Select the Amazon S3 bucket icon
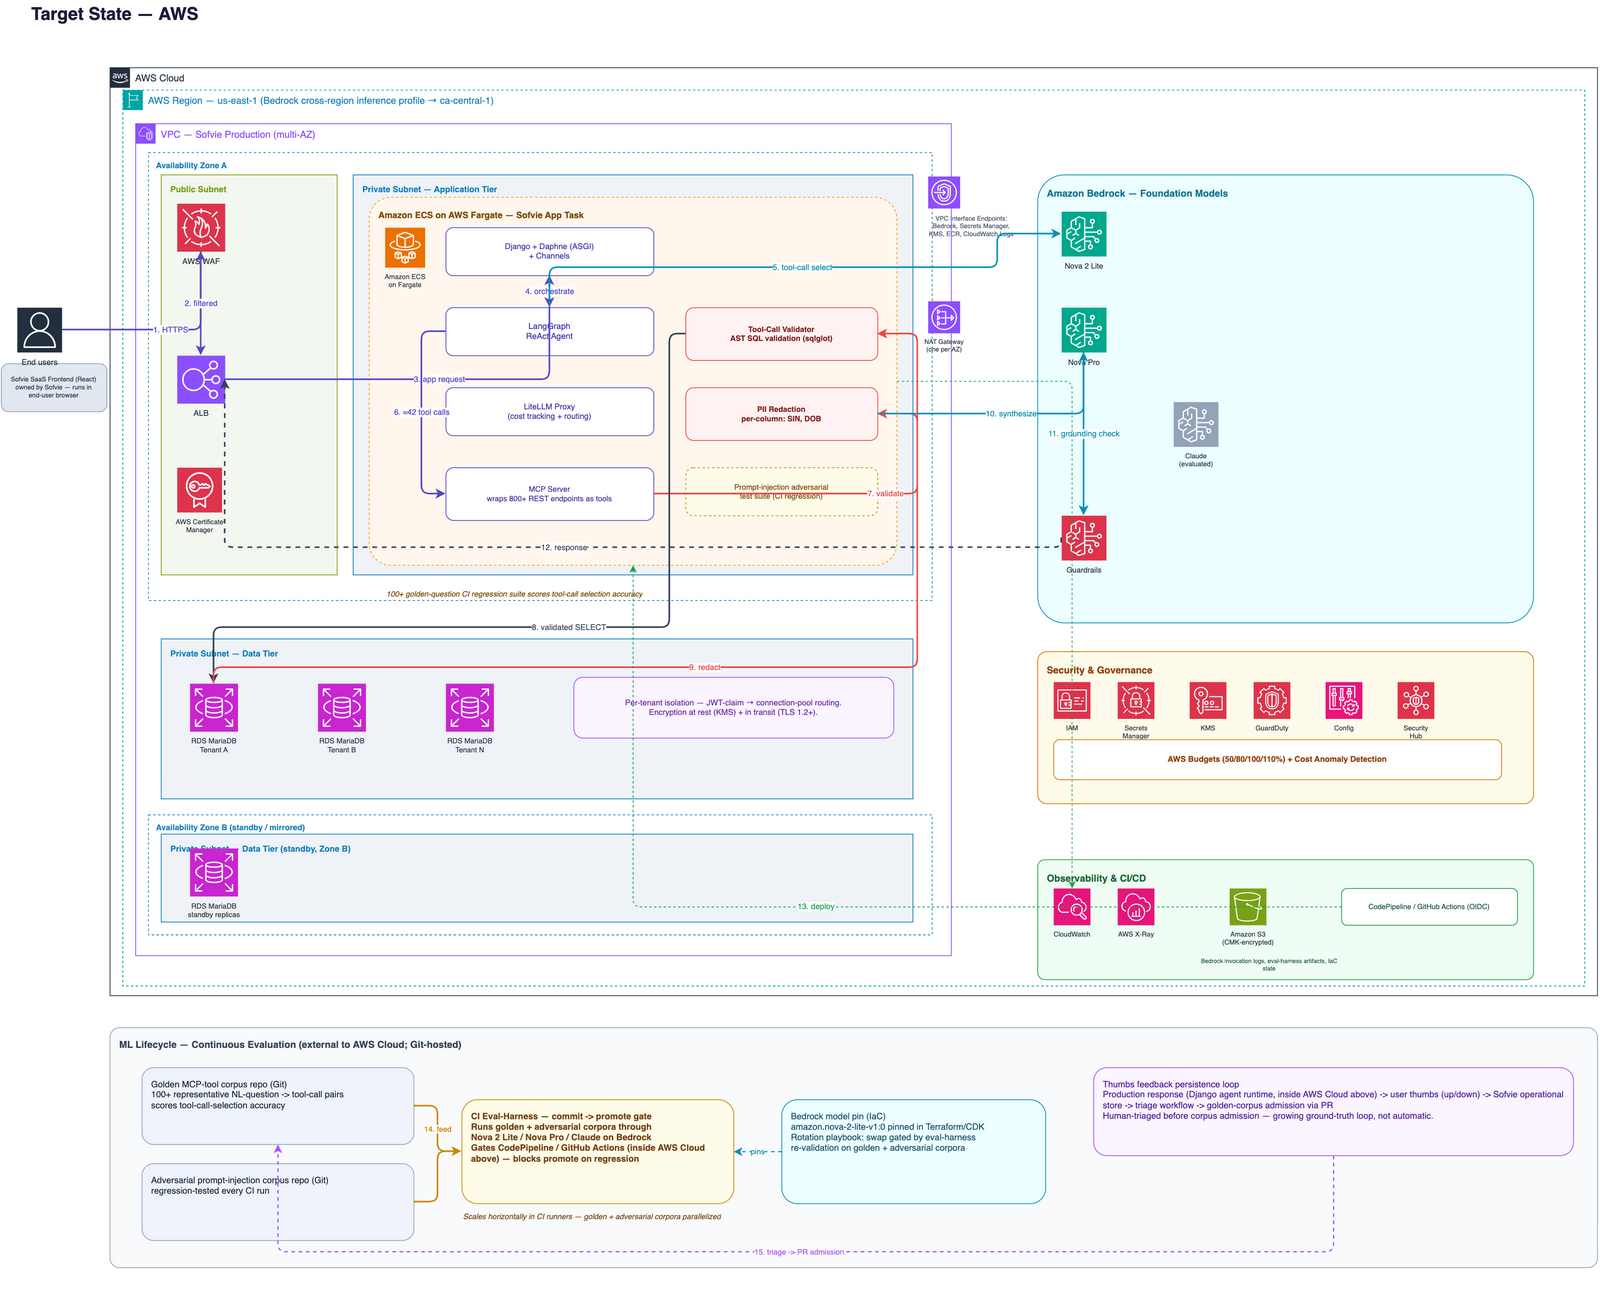The height and width of the screenshot is (1314, 1600). pyautogui.click(x=1248, y=907)
